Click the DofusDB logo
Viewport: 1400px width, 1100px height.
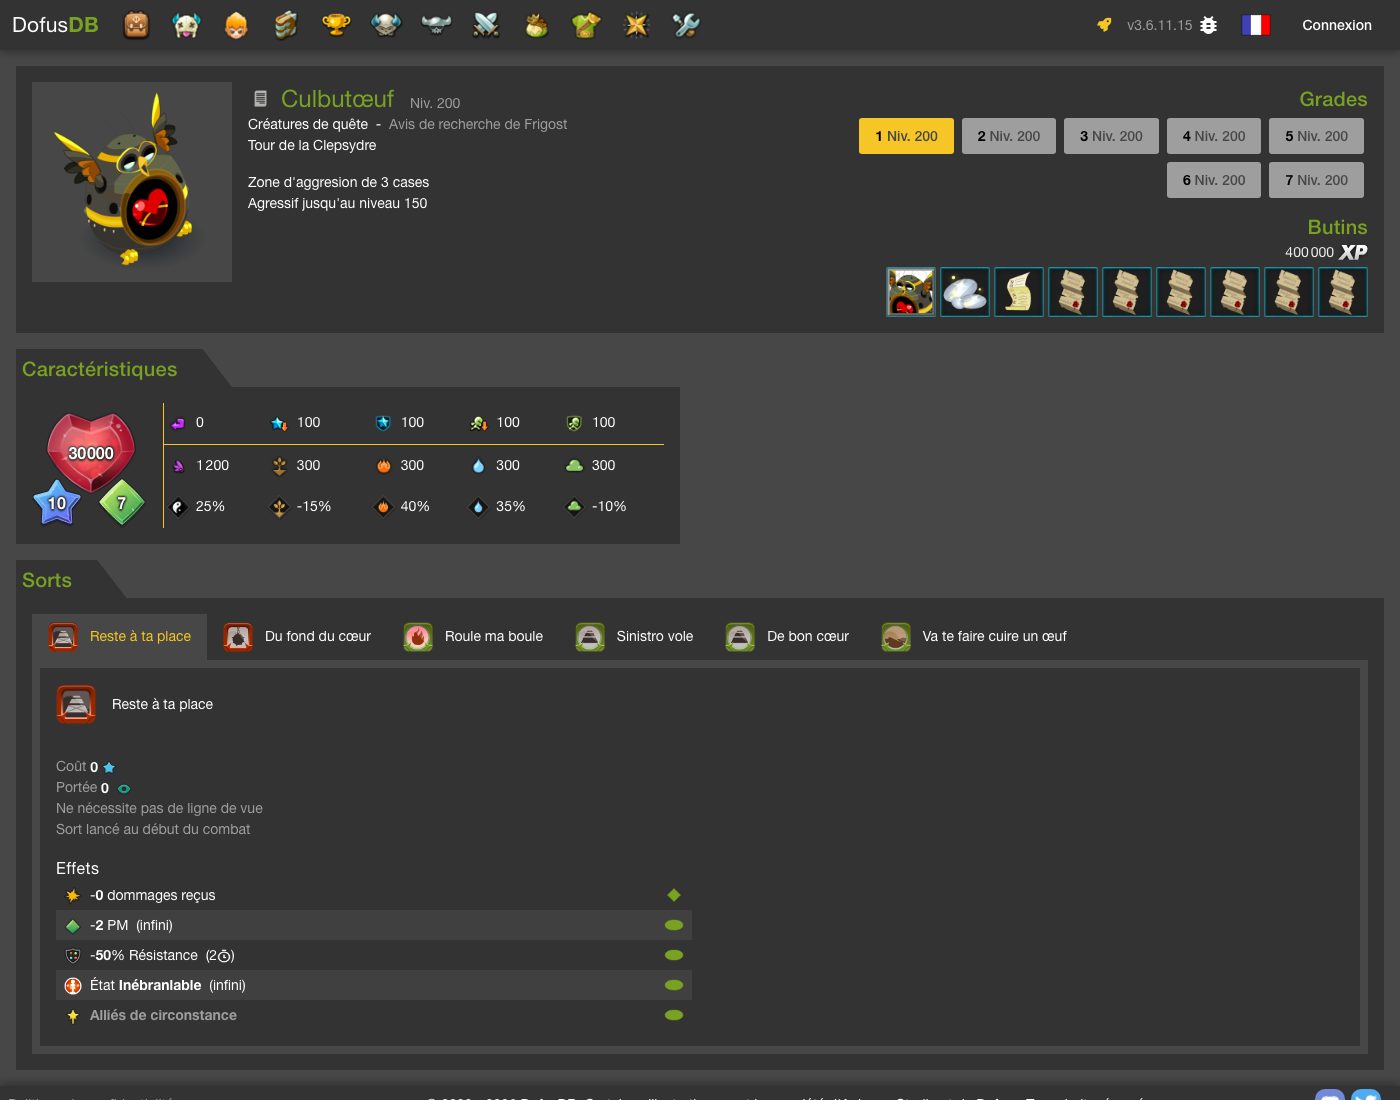point(55,25)
